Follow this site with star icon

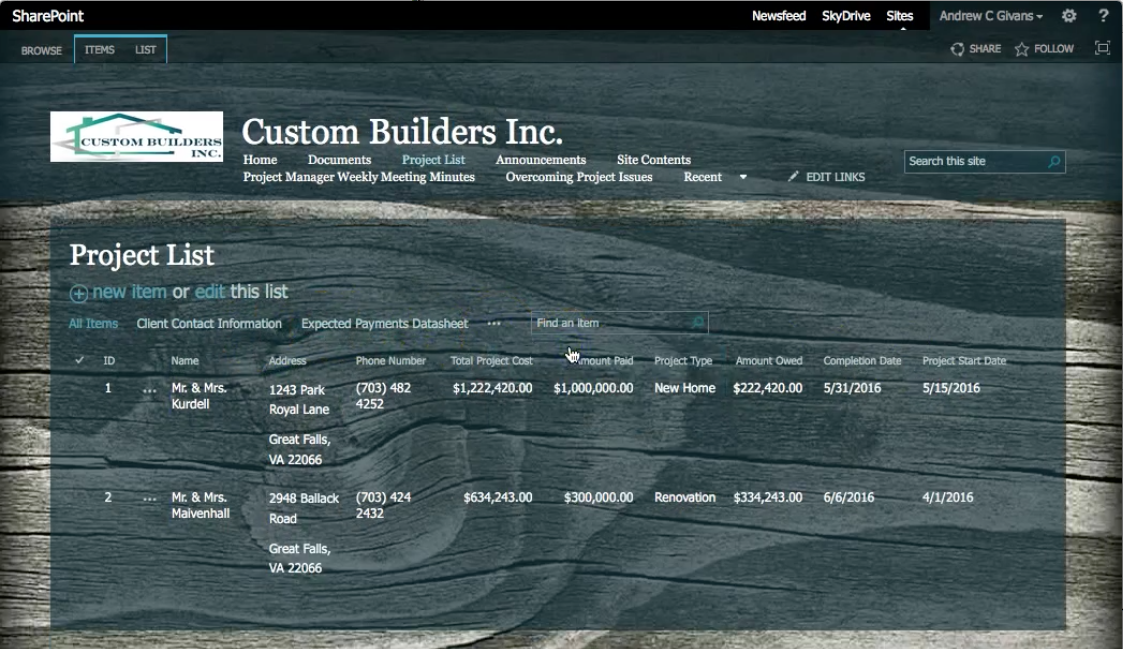pyautogui.click(x=1021, y=49)
